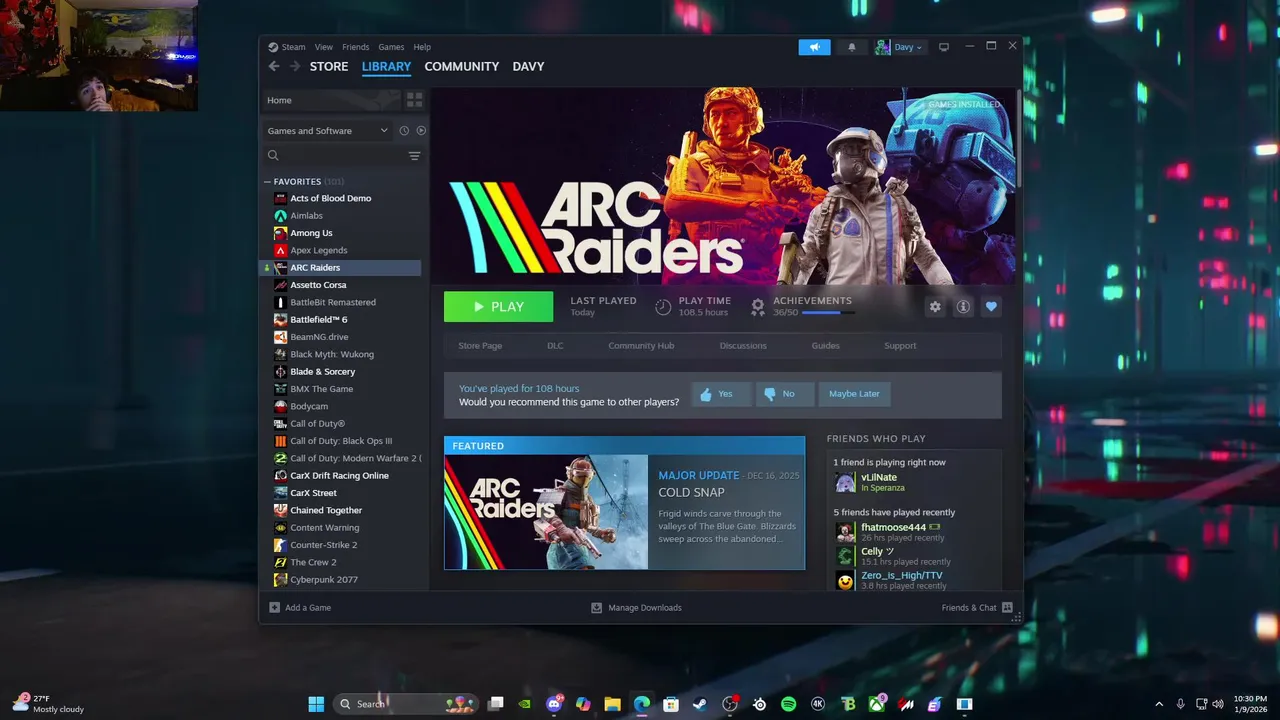Open the Davy account dropdown
1280x720 pixels.
(x=899, y=47)
